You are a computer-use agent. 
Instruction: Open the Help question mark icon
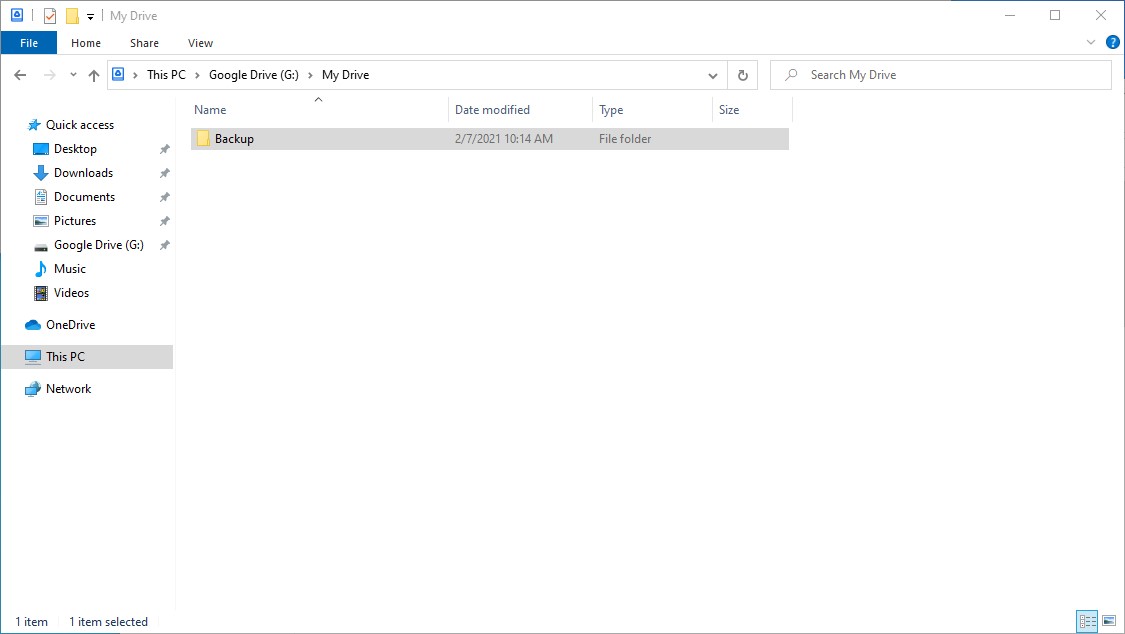(1112, 43)
